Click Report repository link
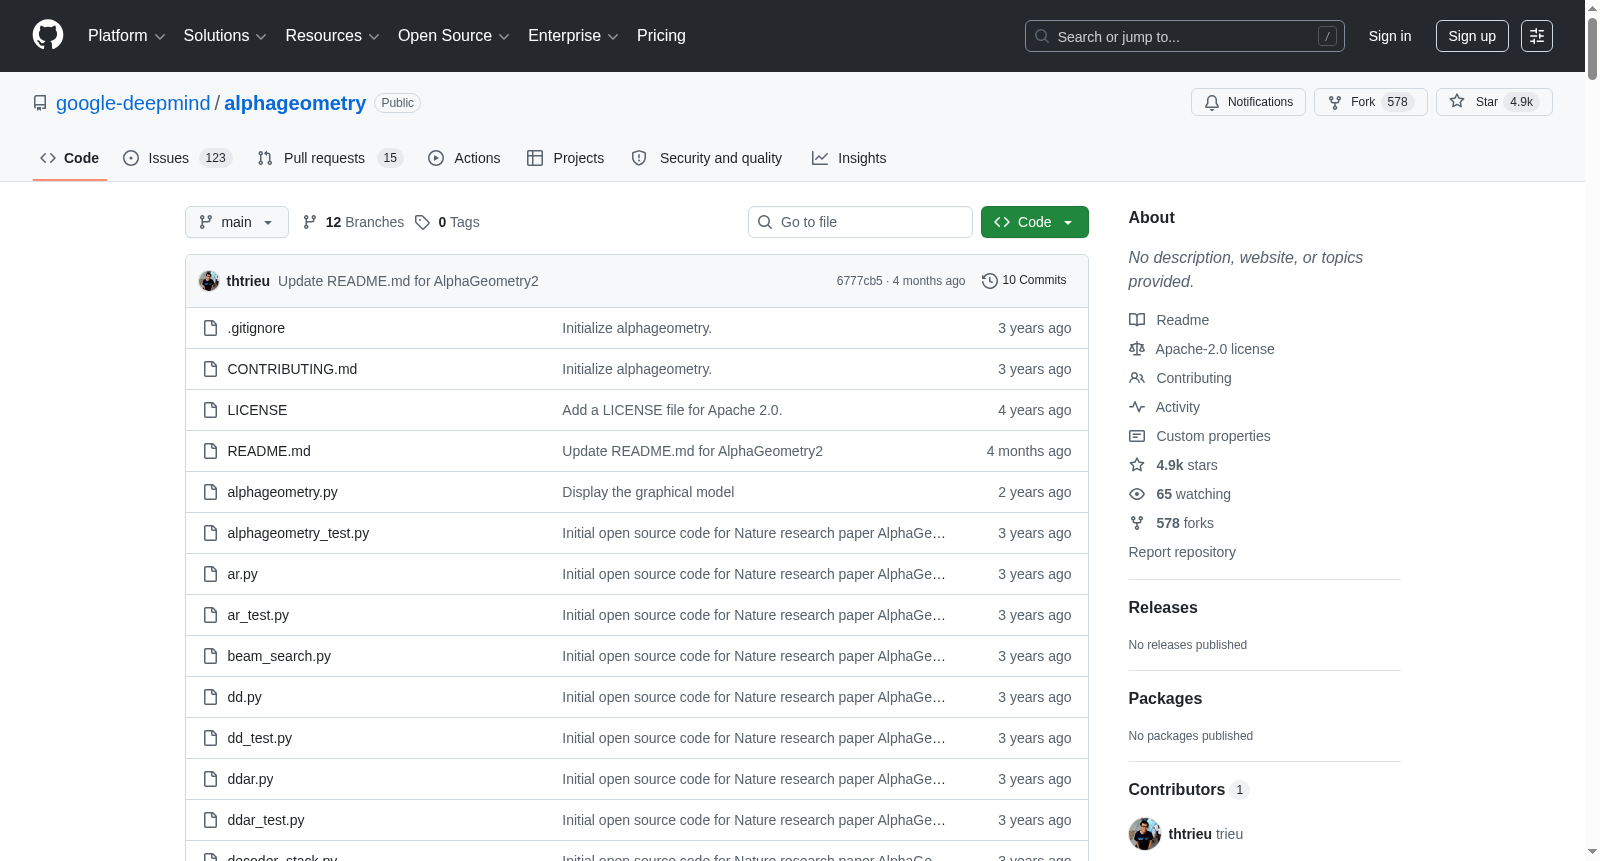1600x861 pixels. point(1182,552)
